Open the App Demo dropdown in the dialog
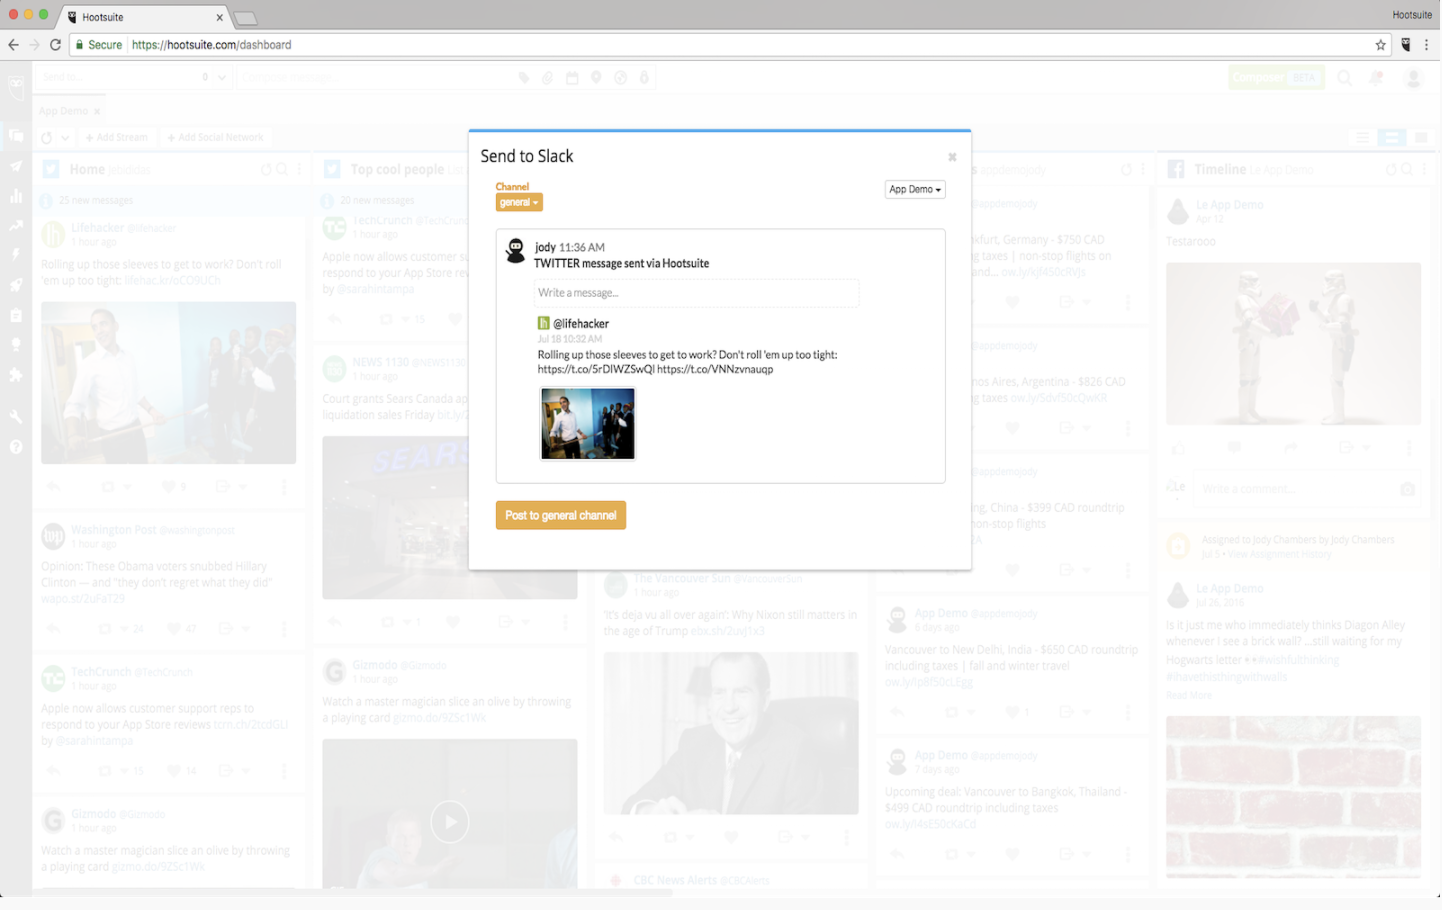 tap(915, 189)
